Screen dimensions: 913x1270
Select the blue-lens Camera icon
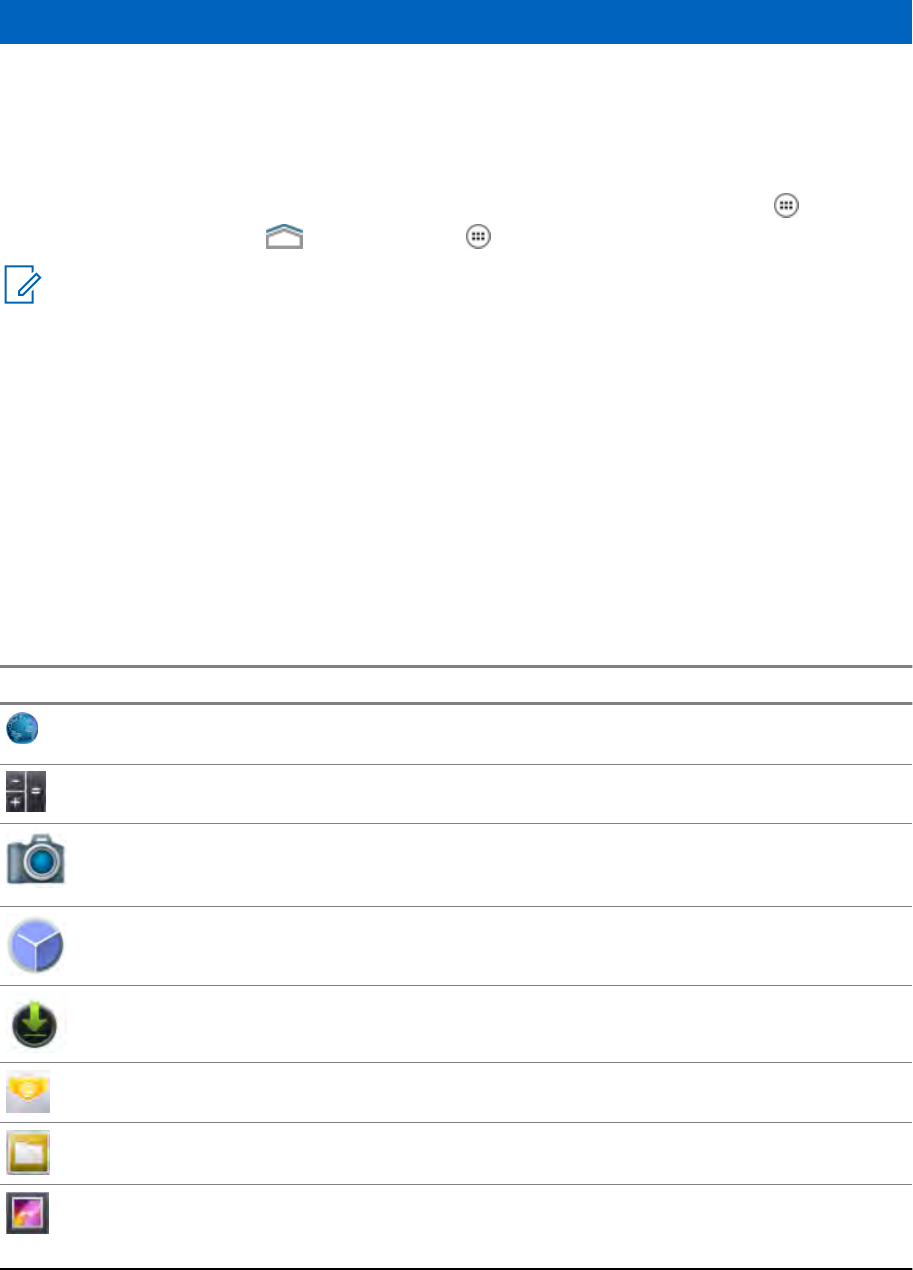click(37, 858)
